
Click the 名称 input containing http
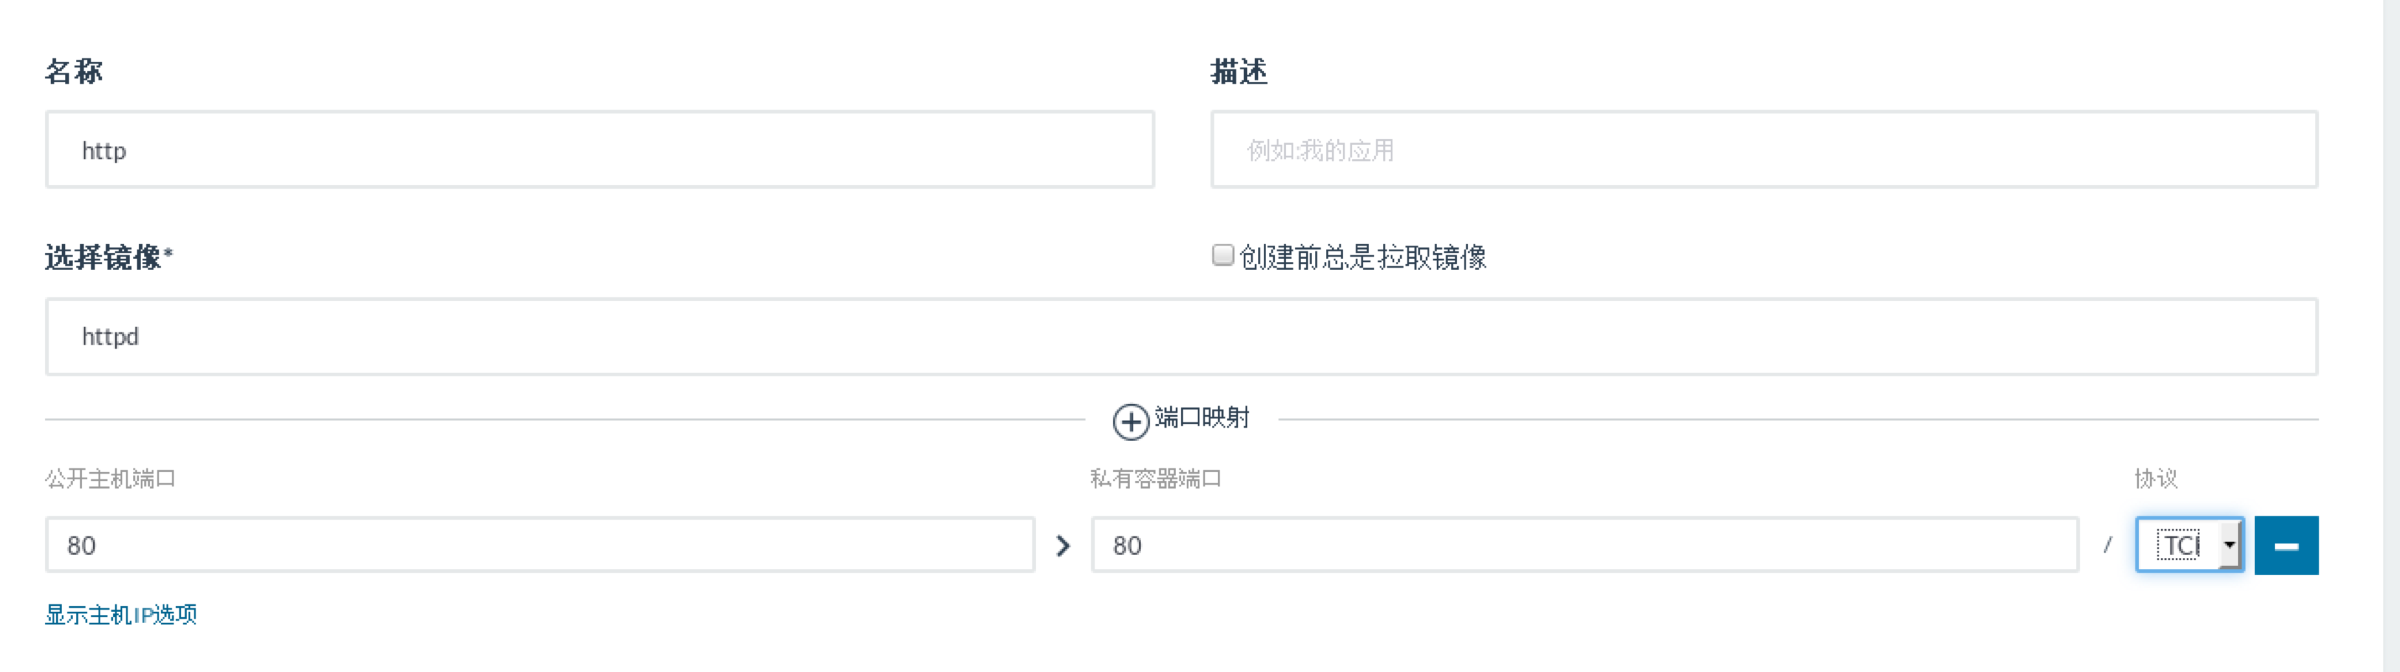coord(600,150)
